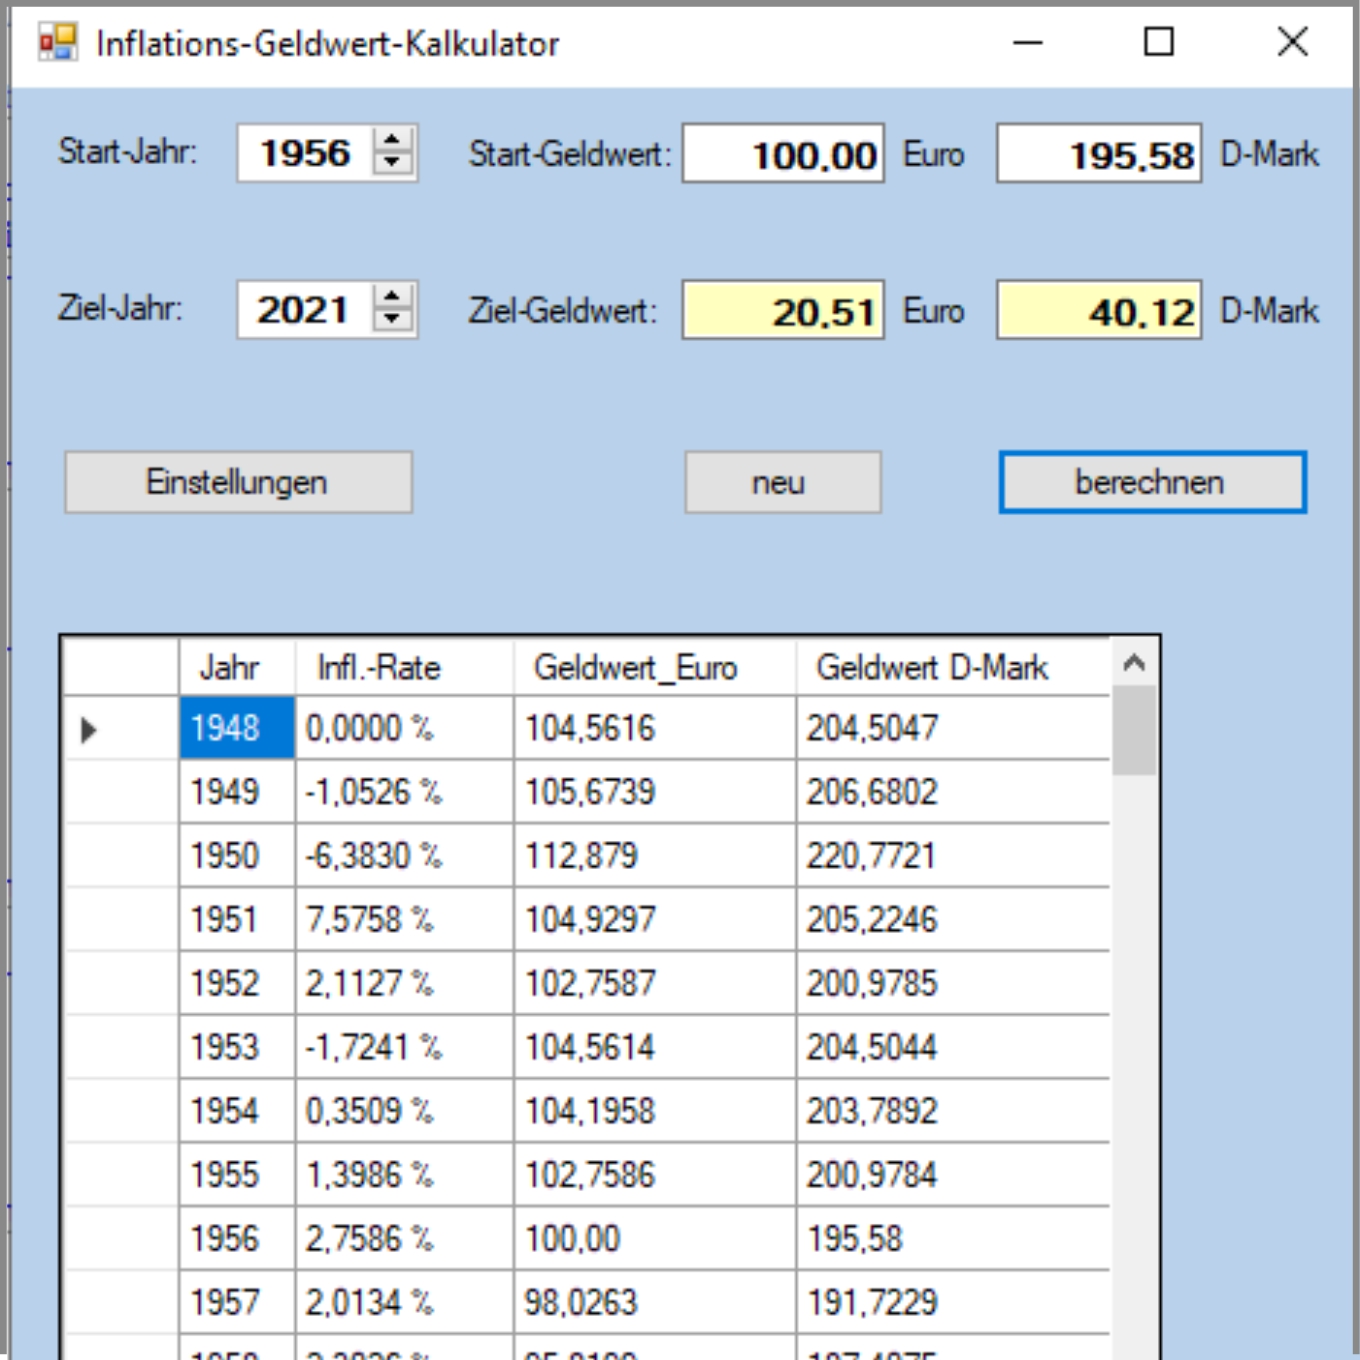1360x1360 pixels.
Task: Maximize the calculator window
Action: pos(1158,42)
